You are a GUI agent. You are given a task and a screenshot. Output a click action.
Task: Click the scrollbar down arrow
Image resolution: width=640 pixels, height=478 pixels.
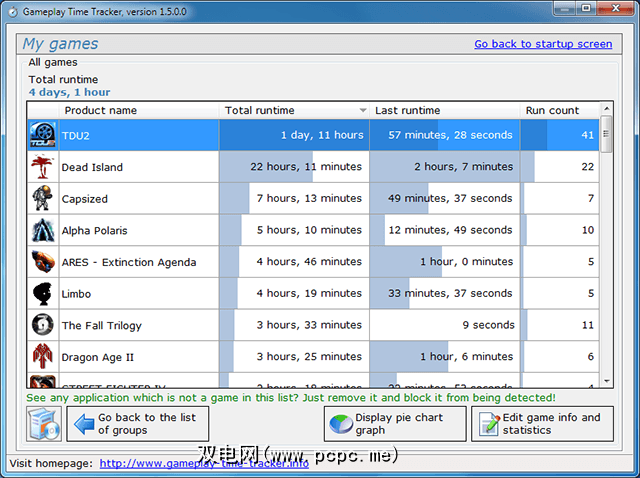[x=607, y=381]
